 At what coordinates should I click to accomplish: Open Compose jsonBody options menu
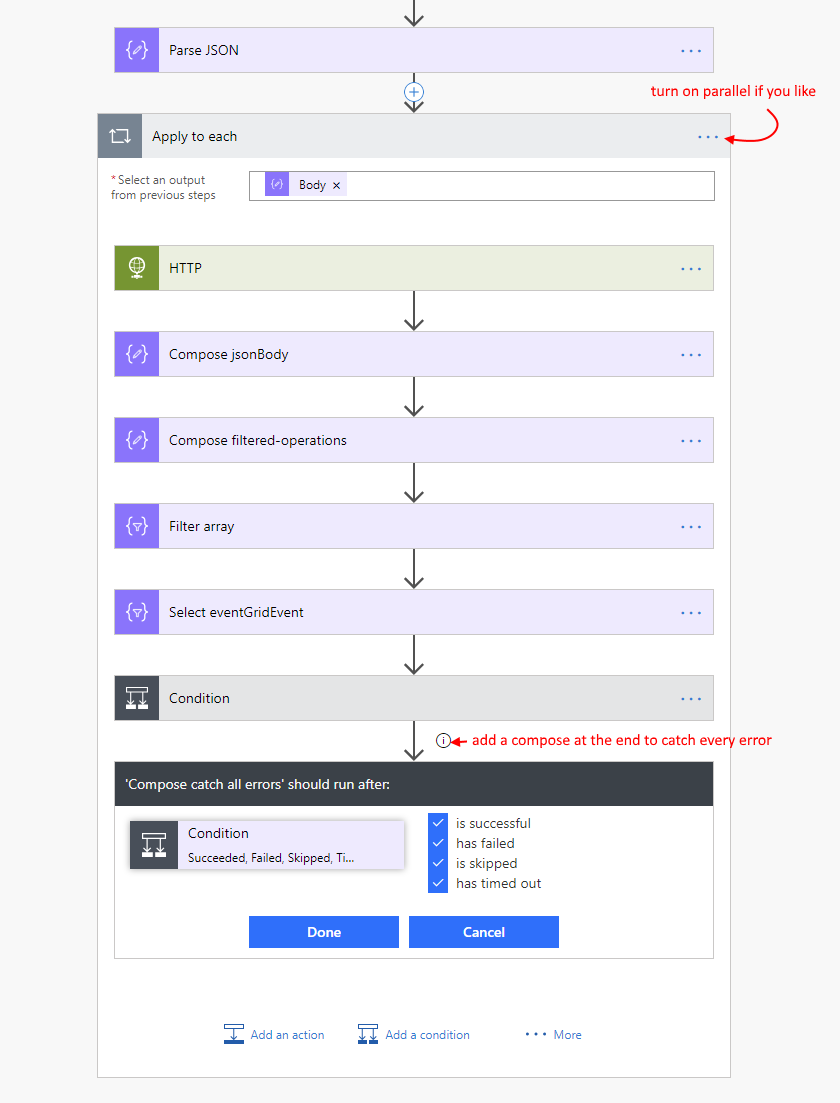691,355
